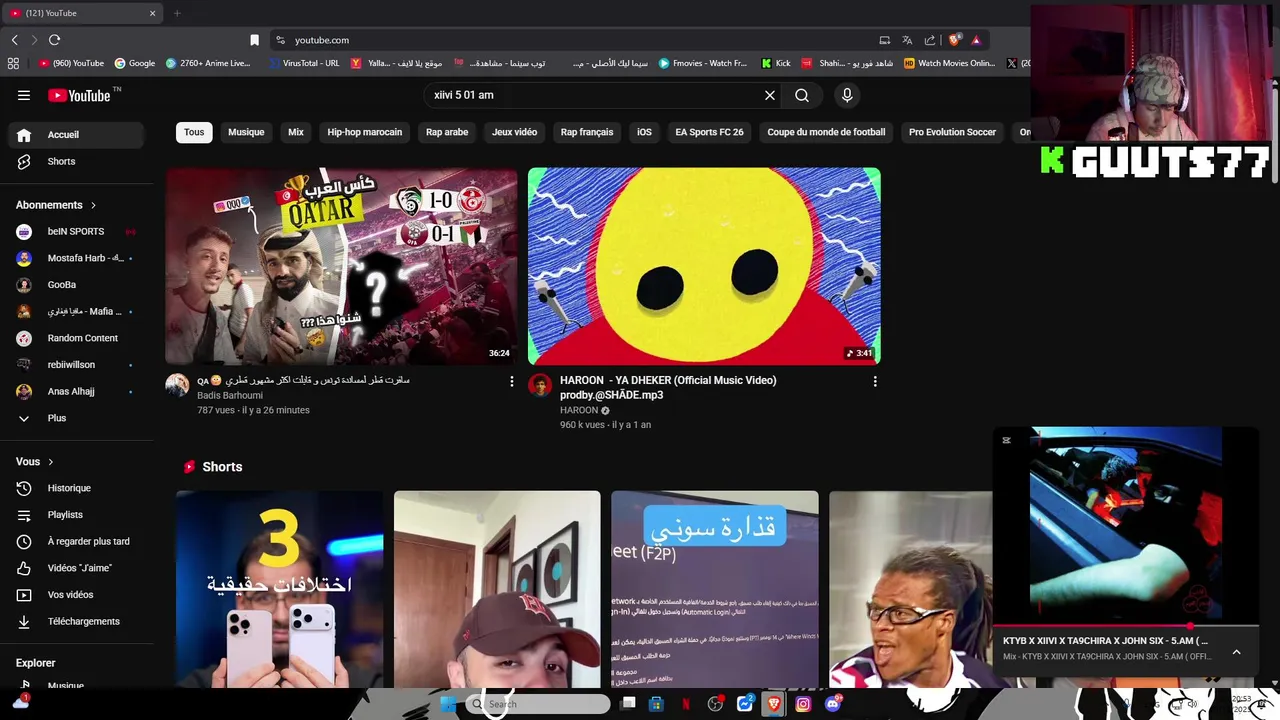Go to Accueil in the sidebar
The height and width of the screenshot is (720, 1280).
(x=76, y=135)
